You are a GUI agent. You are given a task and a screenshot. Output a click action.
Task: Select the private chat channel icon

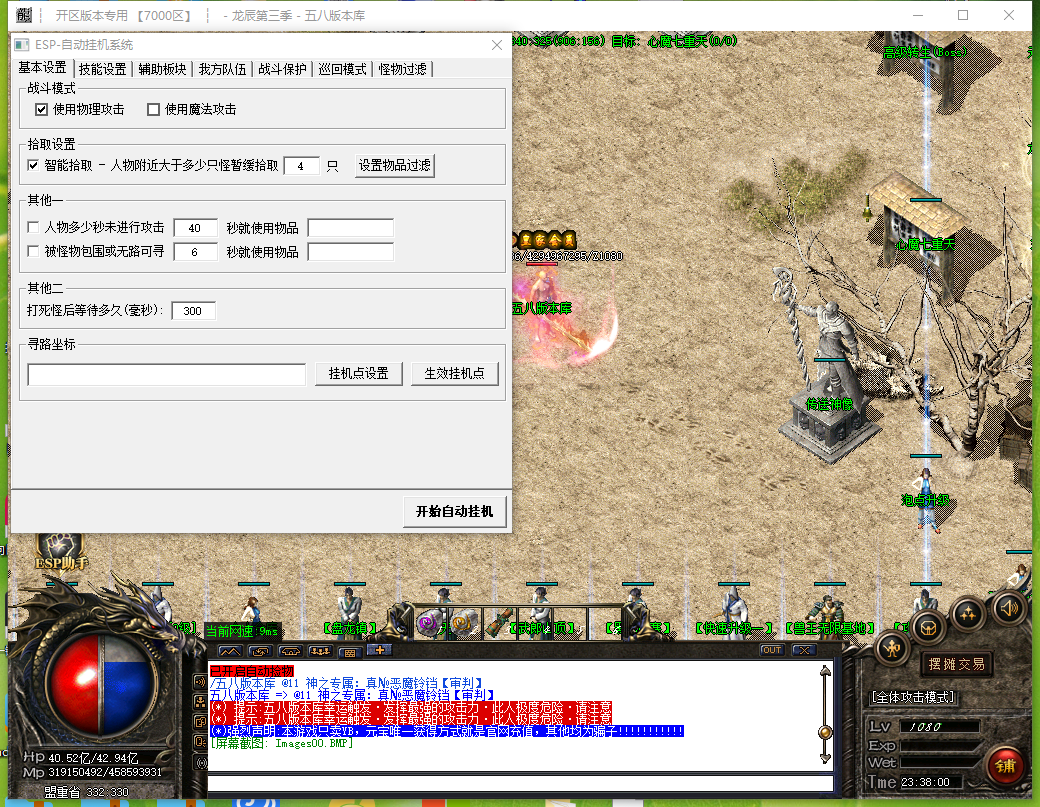[200, 741]
